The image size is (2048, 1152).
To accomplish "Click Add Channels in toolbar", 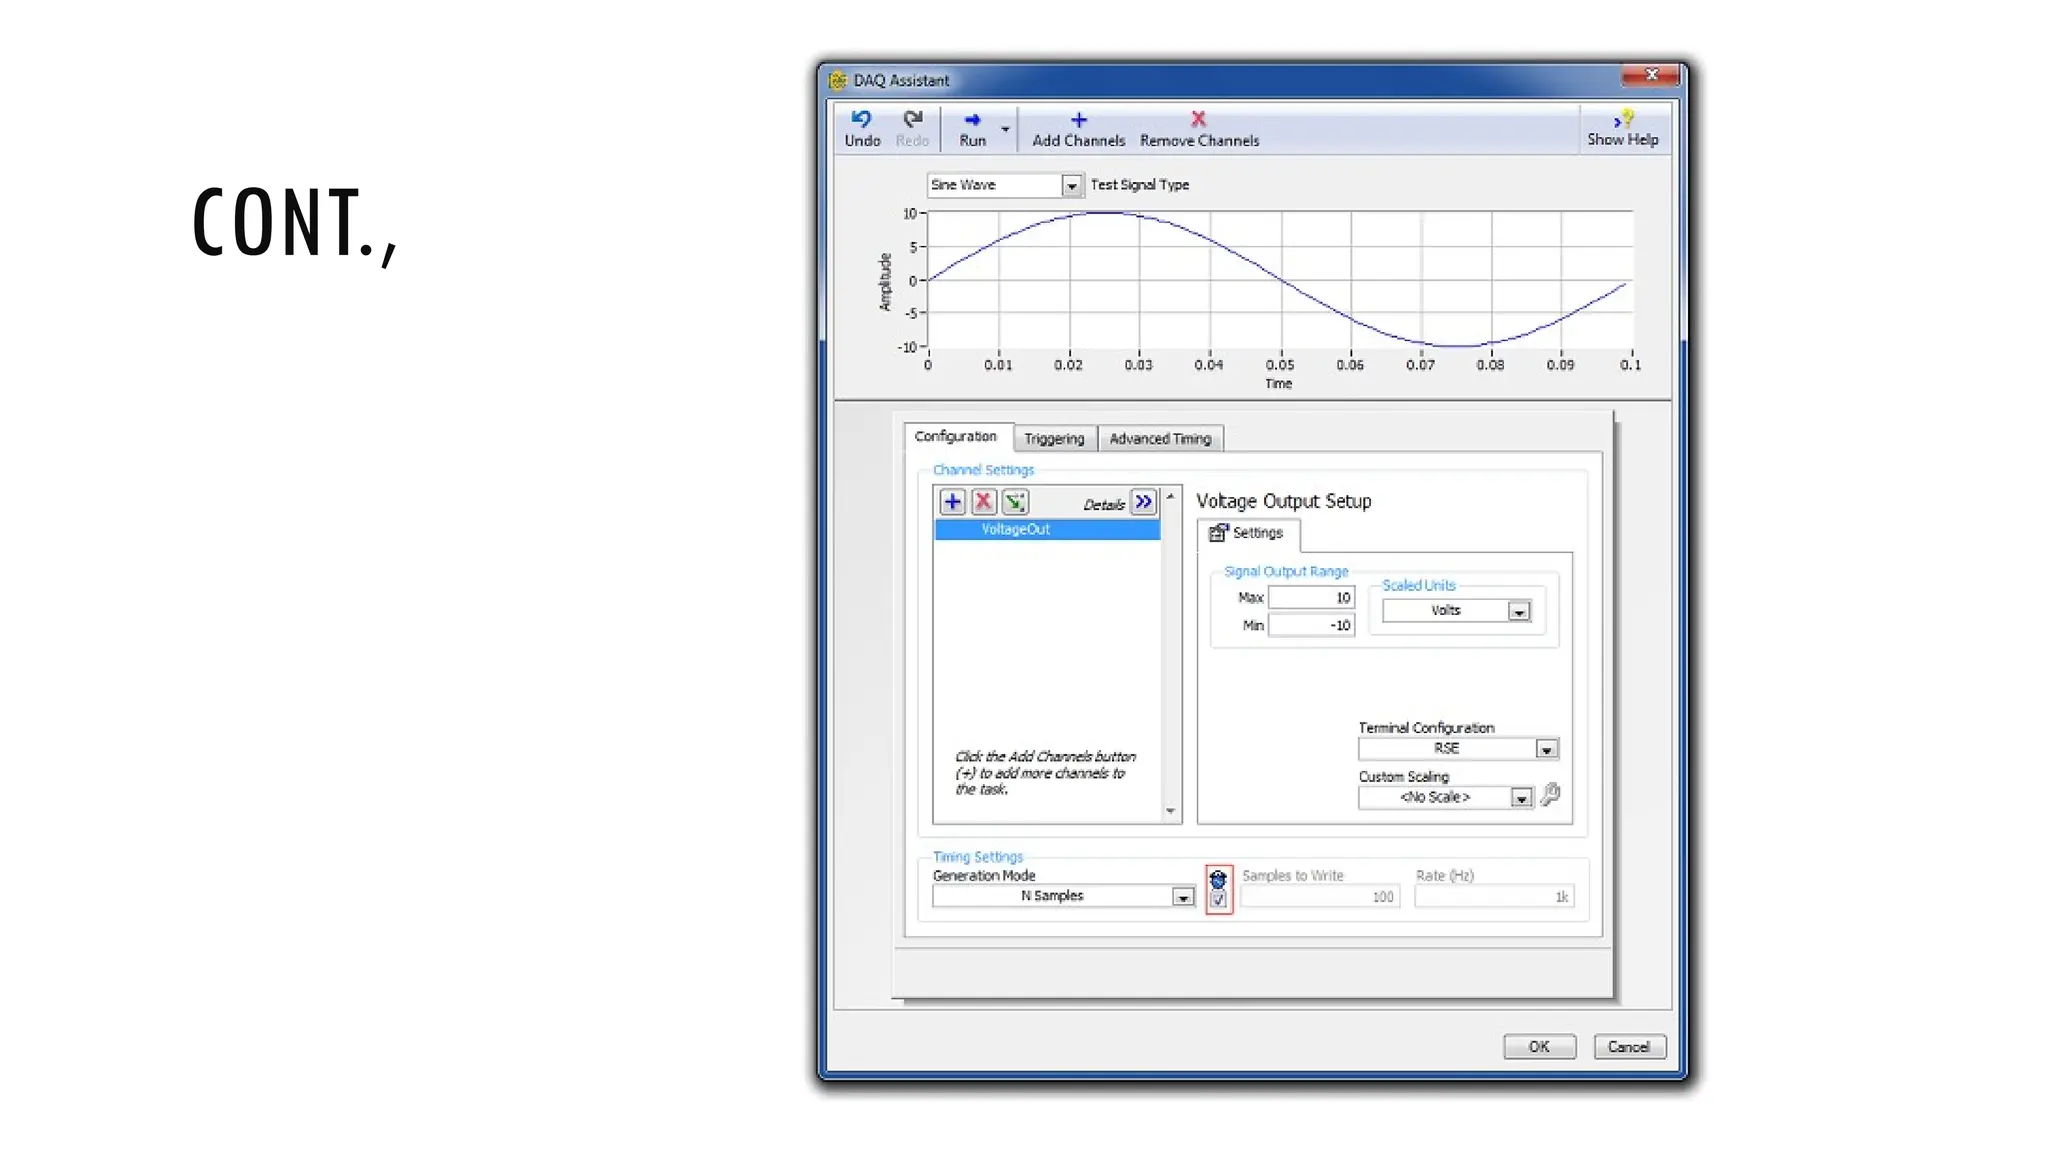I will (1078, 128).
